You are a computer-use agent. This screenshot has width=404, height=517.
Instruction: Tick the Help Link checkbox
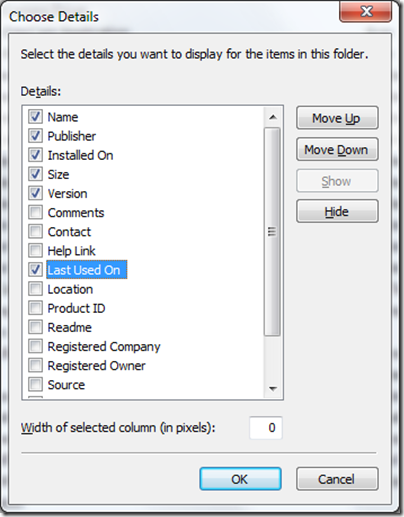pyautogui.click(x=35, y=250)
